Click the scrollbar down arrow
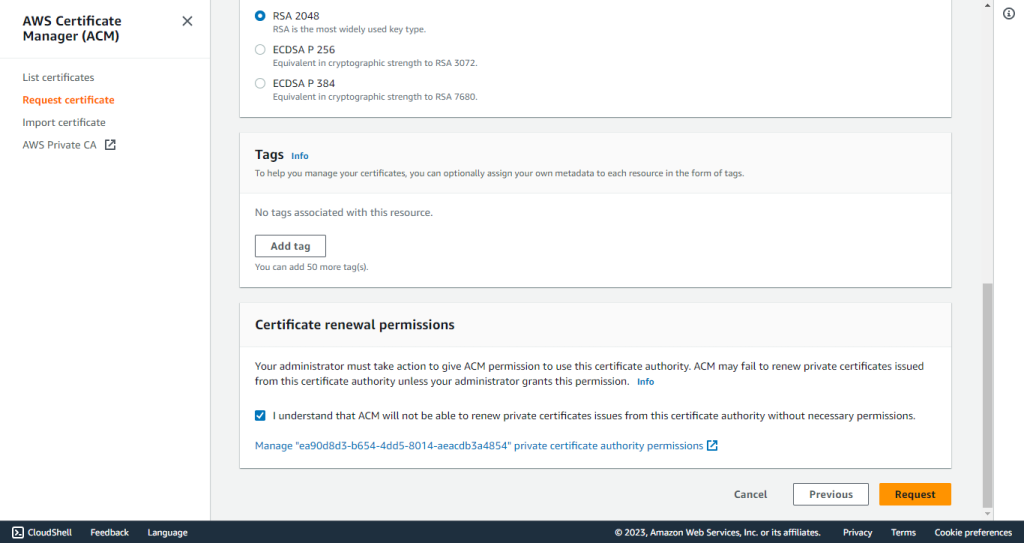The image size is (1024, 543). [x=987, y=514]
